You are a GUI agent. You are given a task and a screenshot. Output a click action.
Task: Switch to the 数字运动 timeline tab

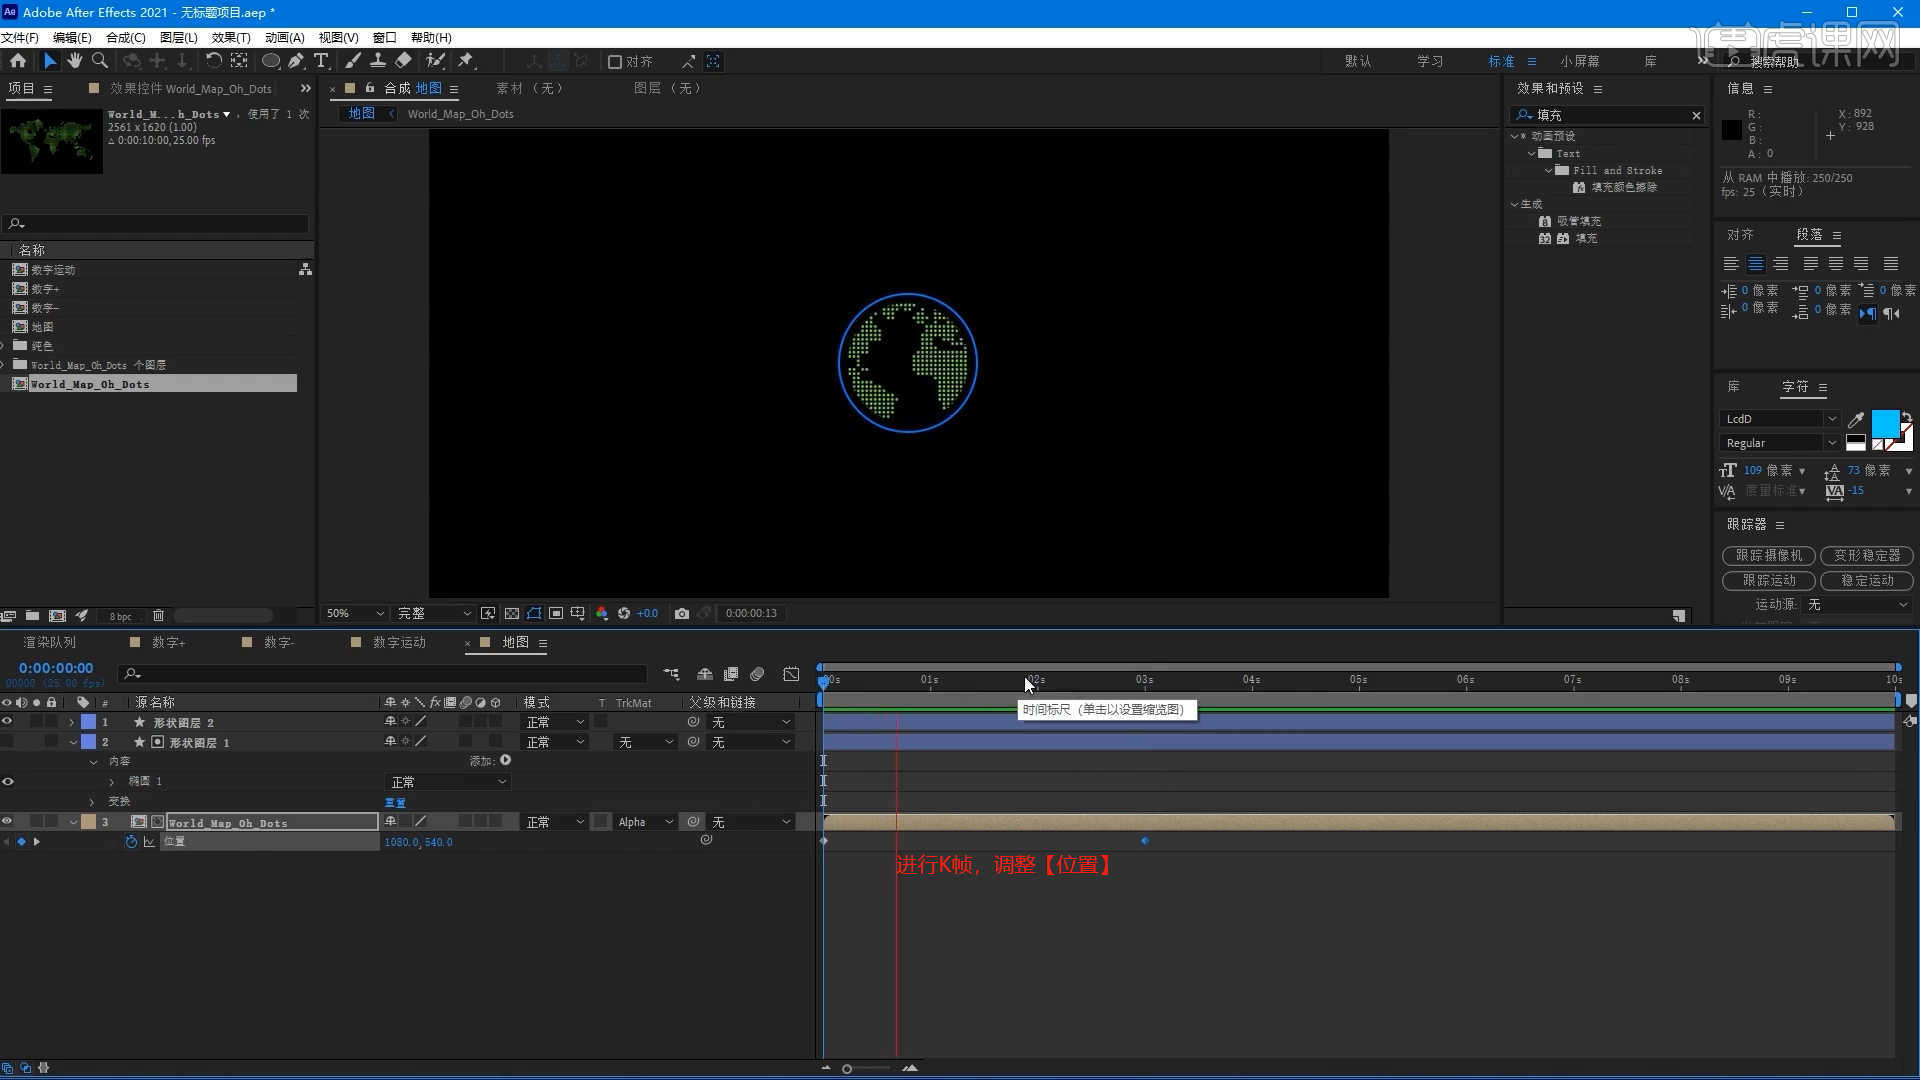(x=399, y=642)
